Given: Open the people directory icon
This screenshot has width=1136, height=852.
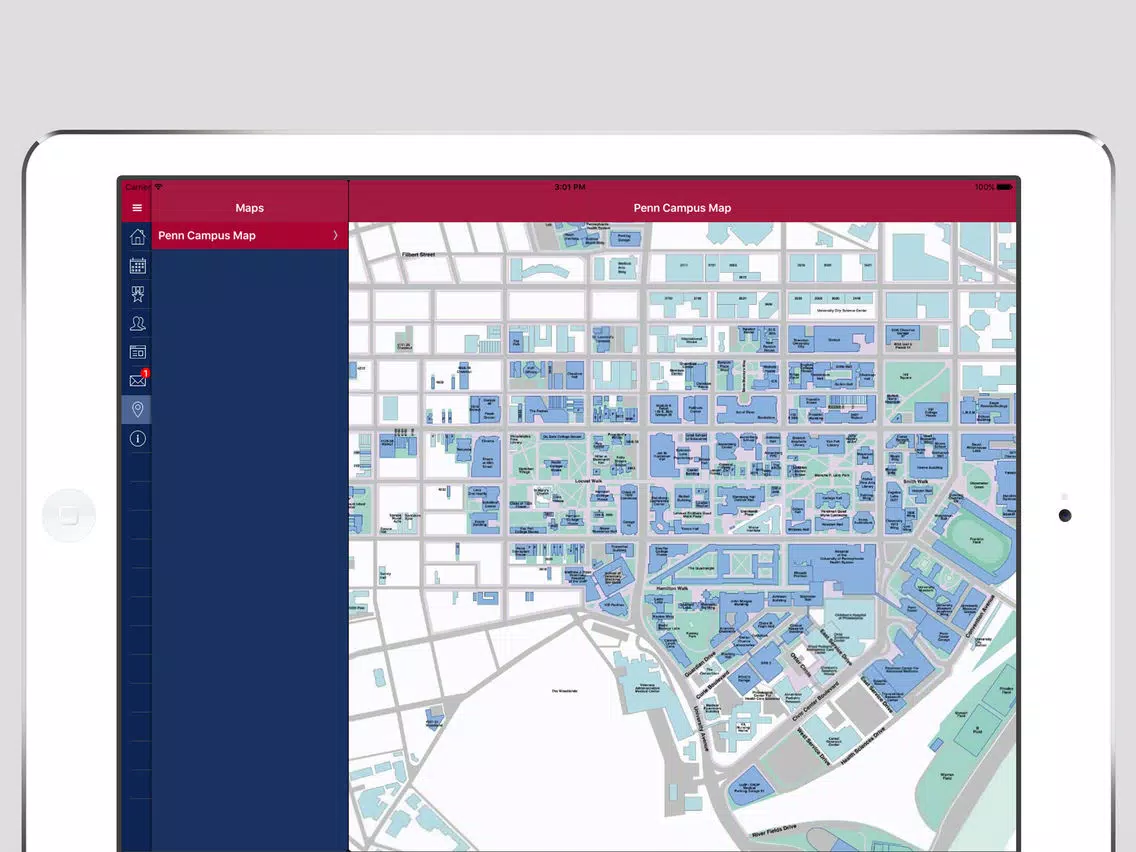Looking at the screenshot, I should tap(137, 323).
